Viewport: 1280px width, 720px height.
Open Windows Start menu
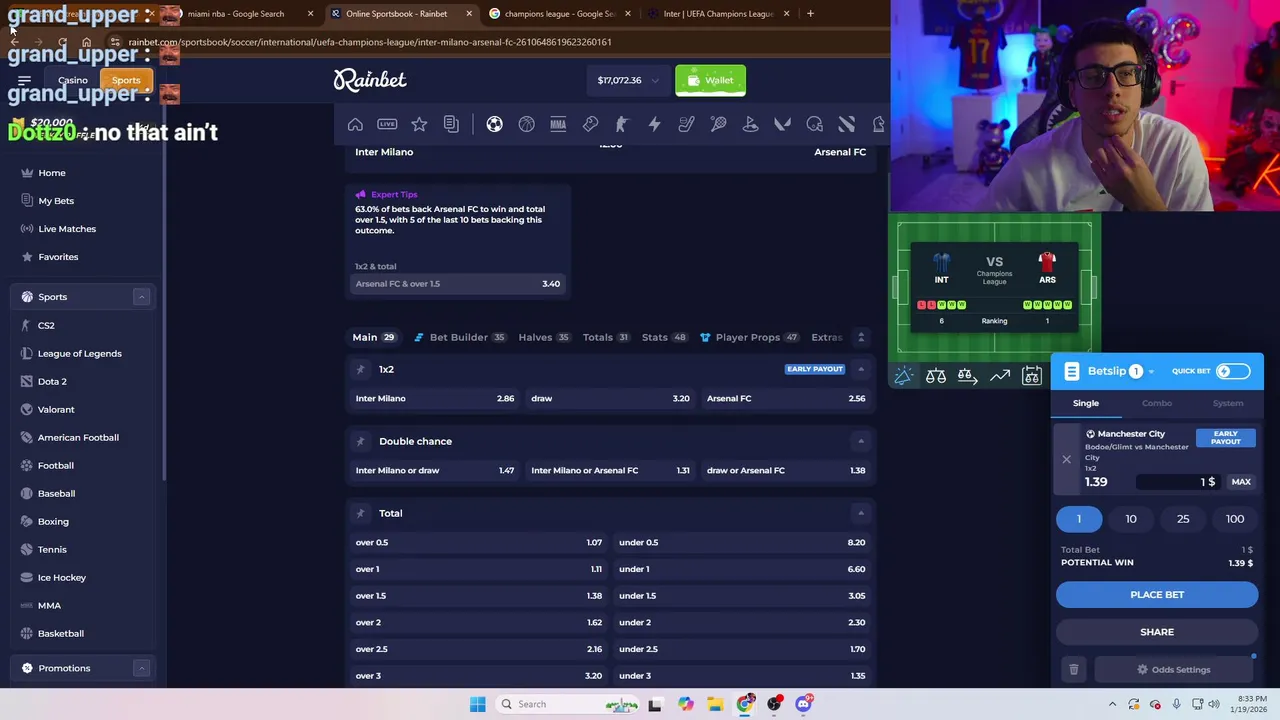[477, 704]
